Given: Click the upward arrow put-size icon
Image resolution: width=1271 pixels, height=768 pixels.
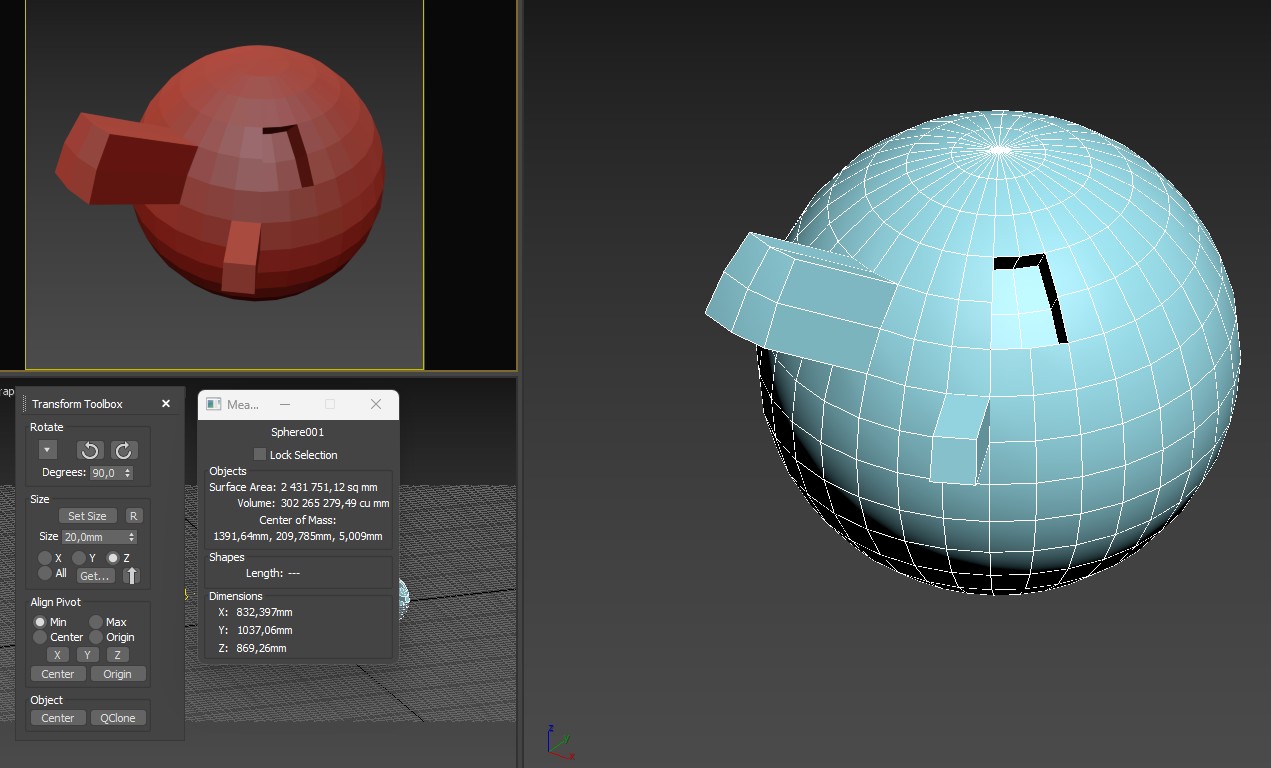Looking at the screenshot, I should [131, 575].
